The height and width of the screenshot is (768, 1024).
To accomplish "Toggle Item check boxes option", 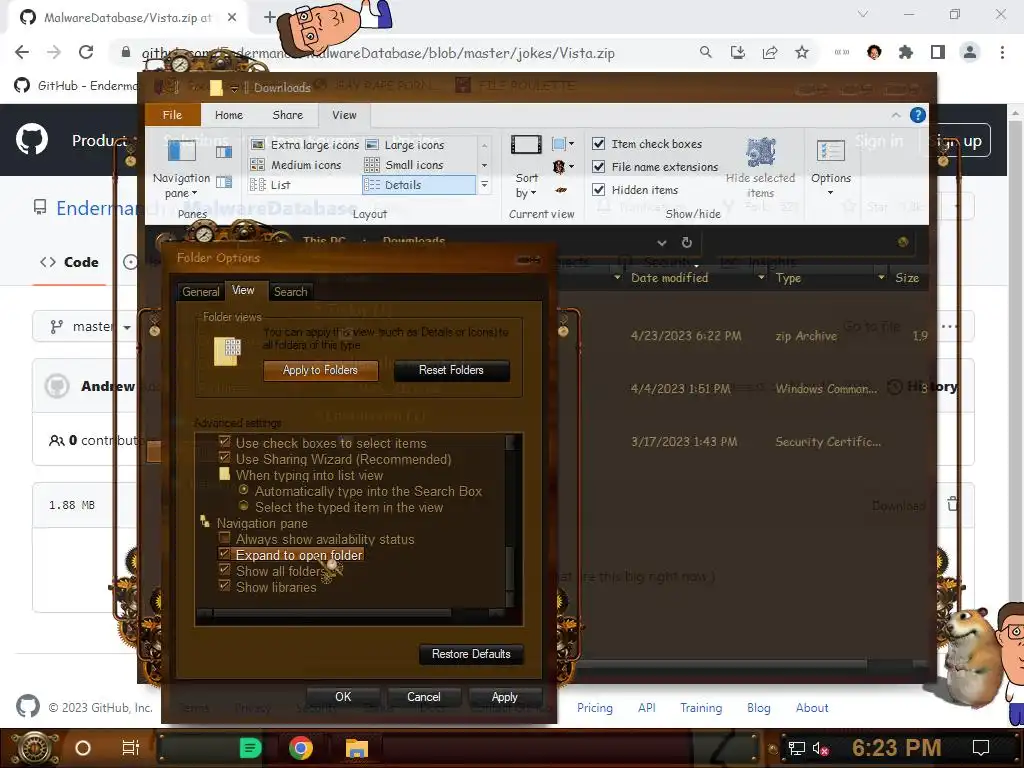I will [x=598, y=144].
